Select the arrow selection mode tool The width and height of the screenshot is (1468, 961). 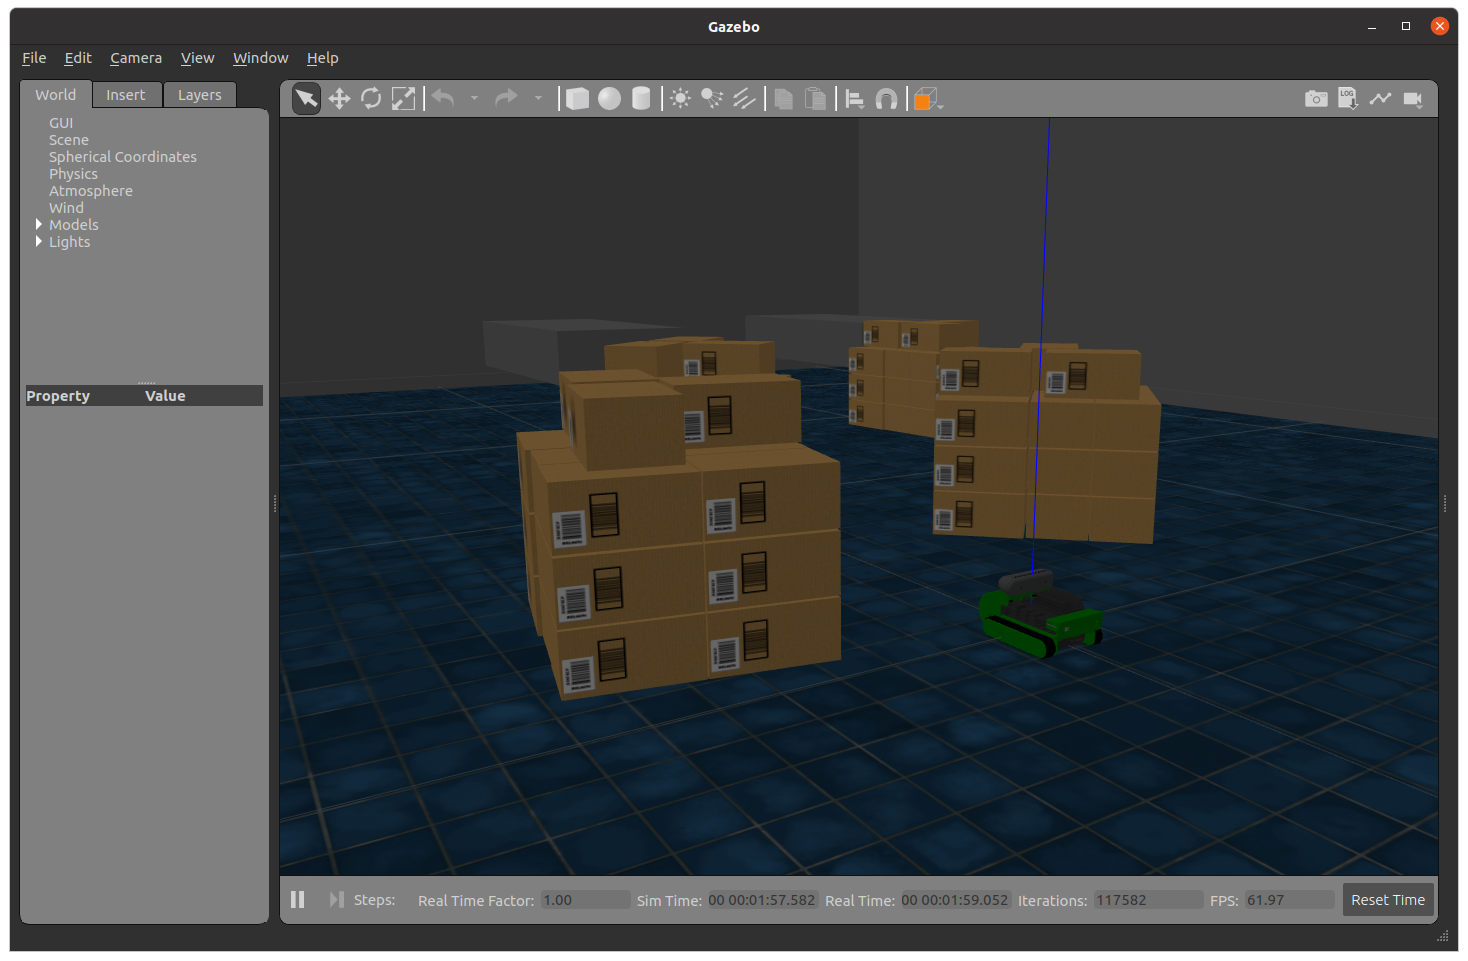tap(306, 98)
